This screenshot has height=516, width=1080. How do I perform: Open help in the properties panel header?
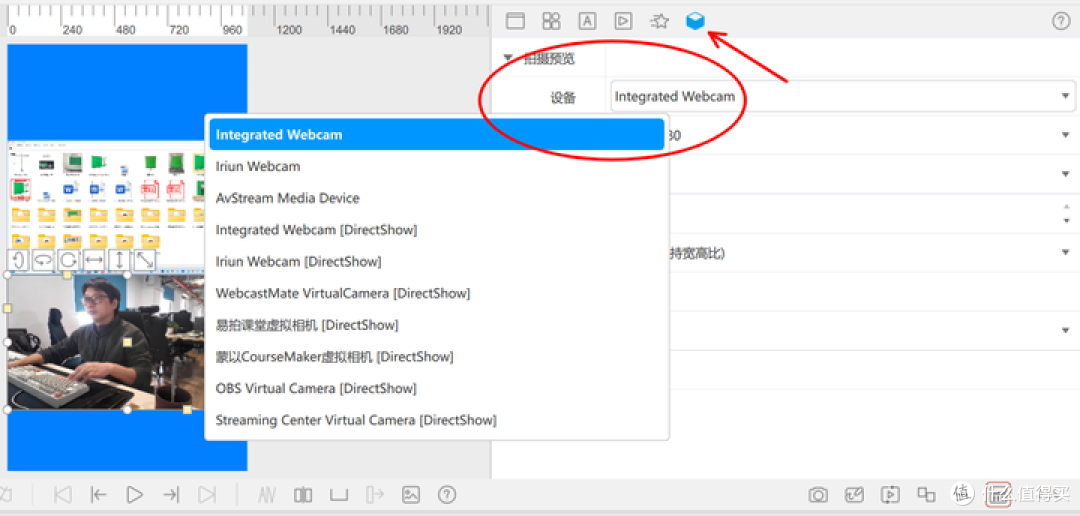coord(1061,21)
